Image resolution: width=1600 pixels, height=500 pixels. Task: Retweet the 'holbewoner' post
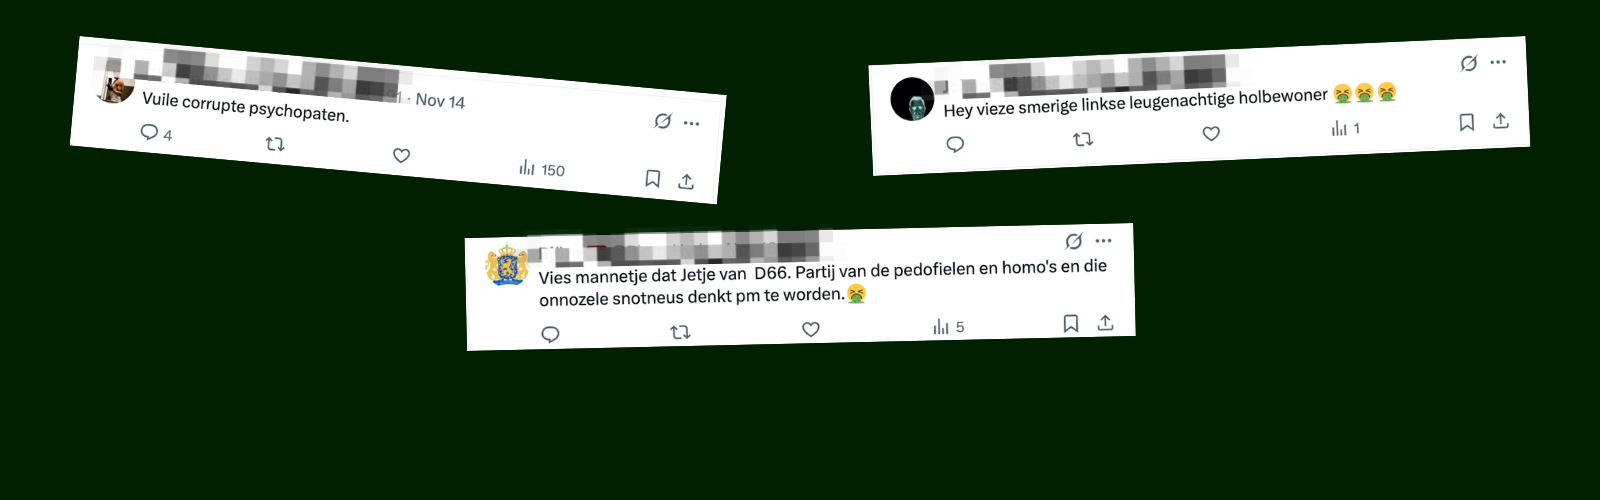tap(1083, 140)
